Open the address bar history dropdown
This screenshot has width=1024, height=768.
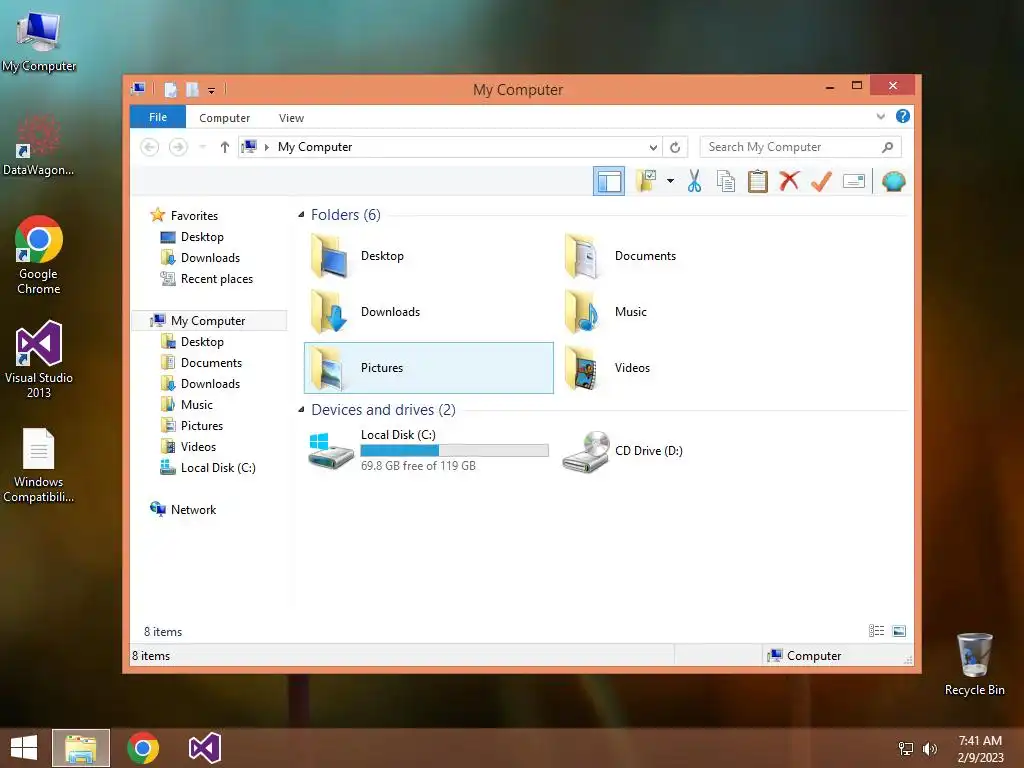(x=652, y=147)
